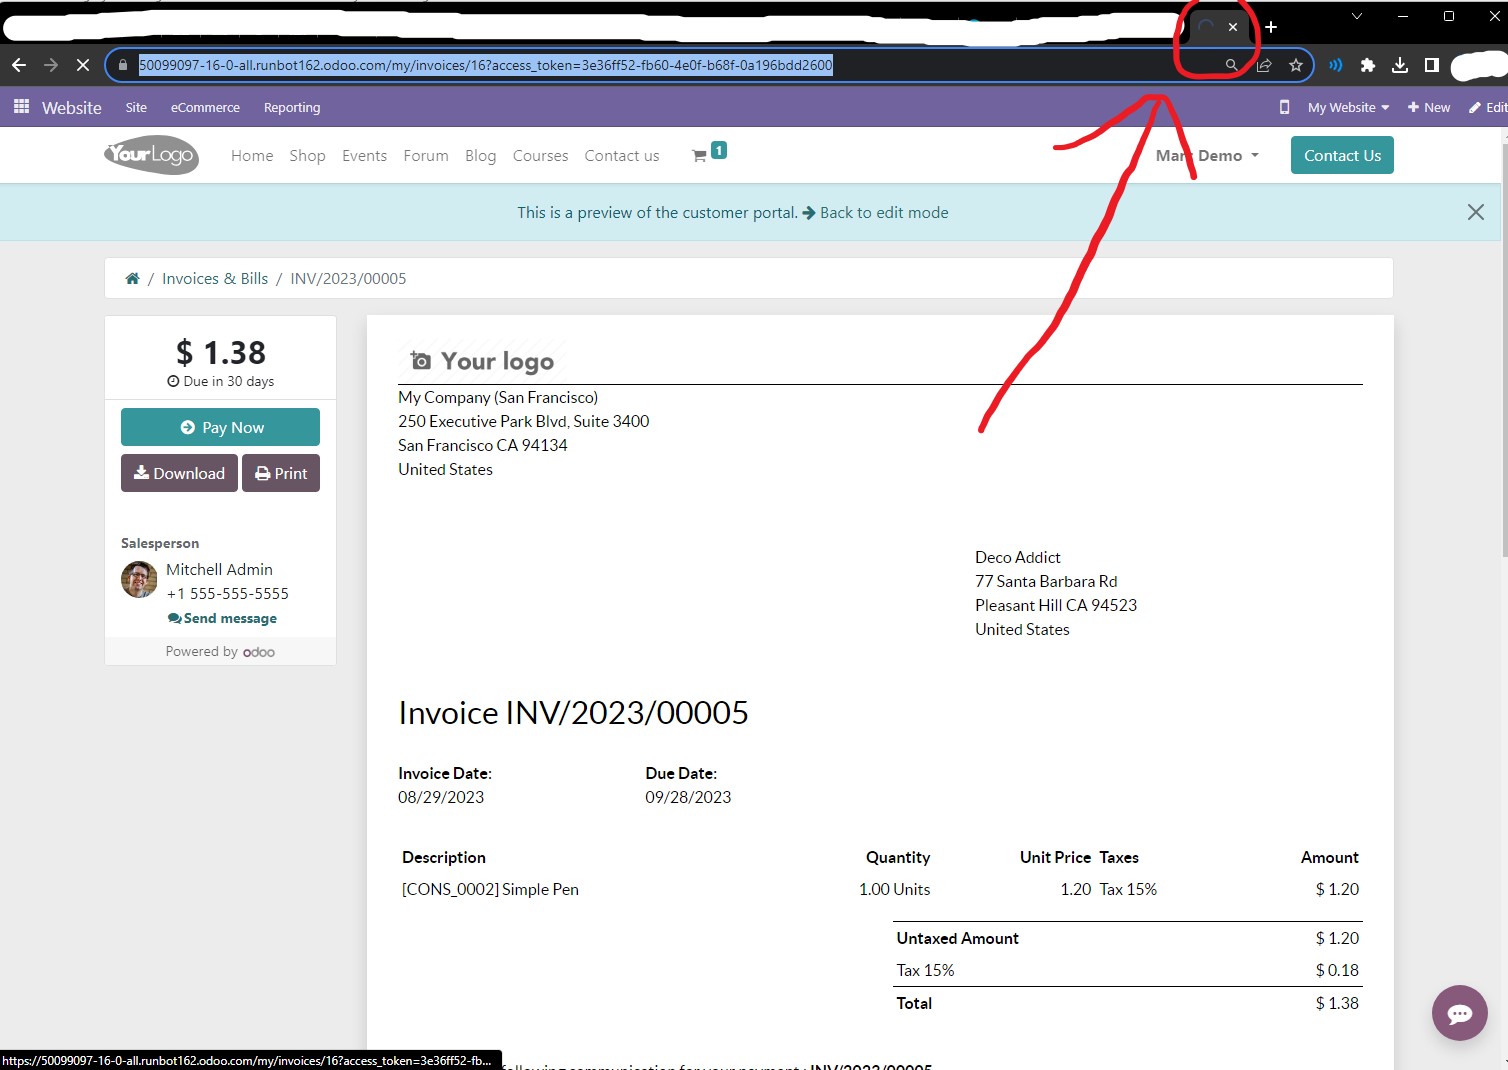Click the stop loading (X) icon
The image size is (1508, 1070).
(83, 65)
